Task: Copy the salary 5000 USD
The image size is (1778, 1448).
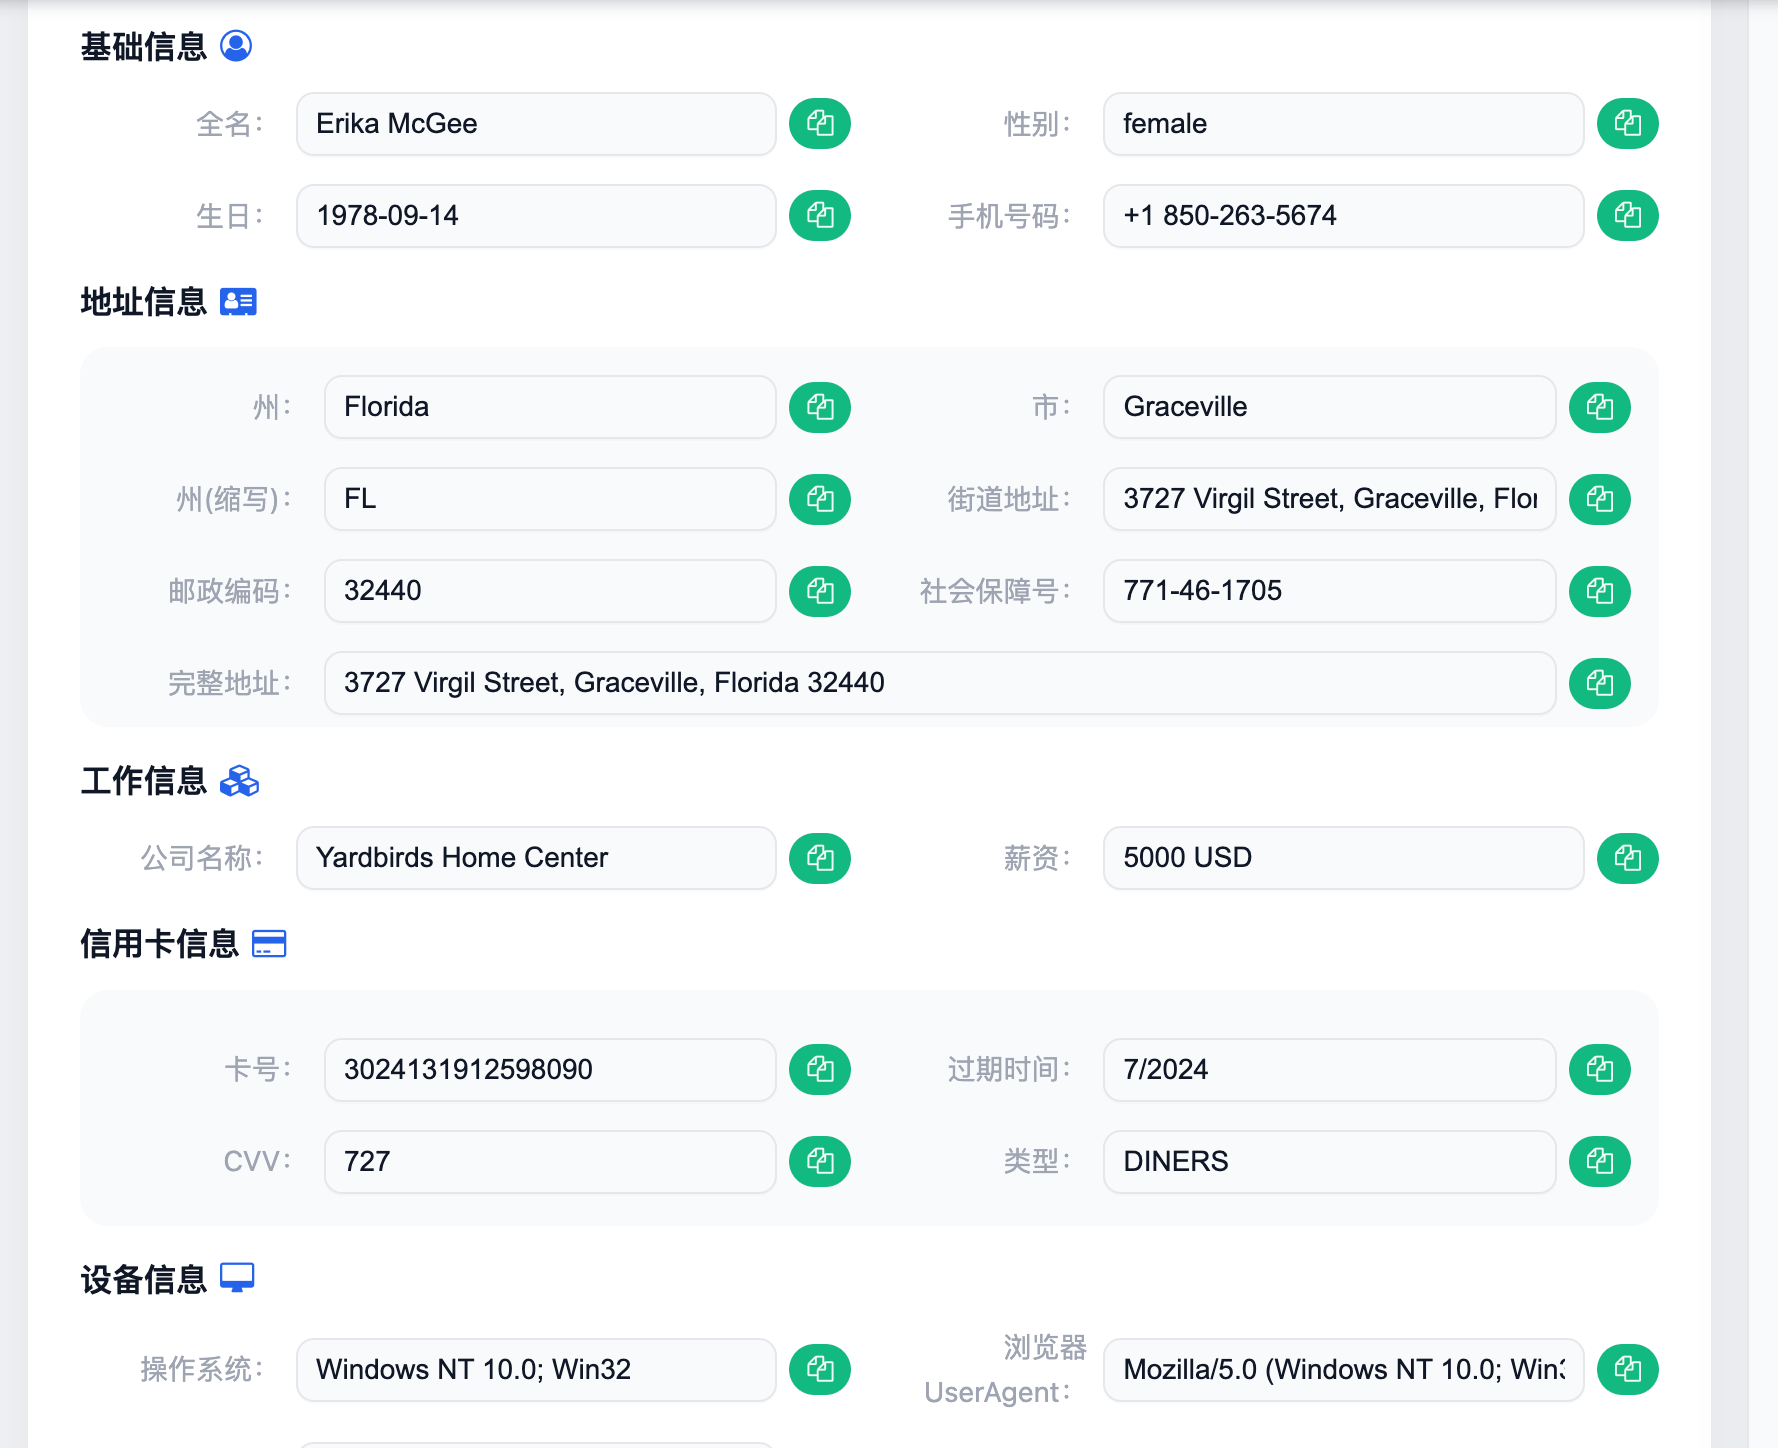Action: (1628, 858)
